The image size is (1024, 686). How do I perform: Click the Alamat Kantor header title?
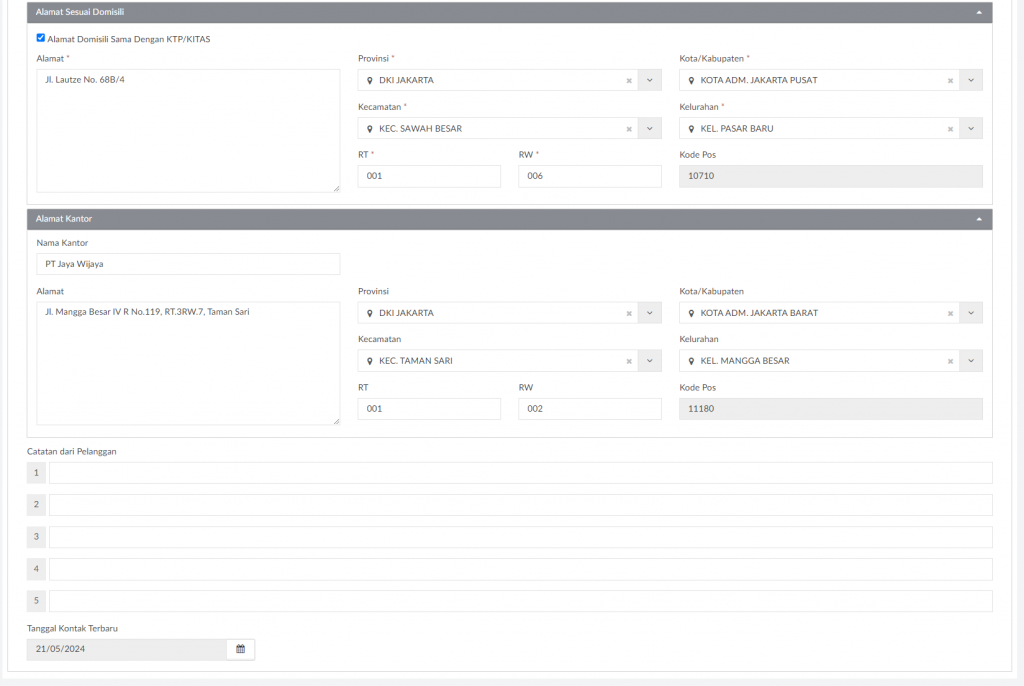click(64, 219)
